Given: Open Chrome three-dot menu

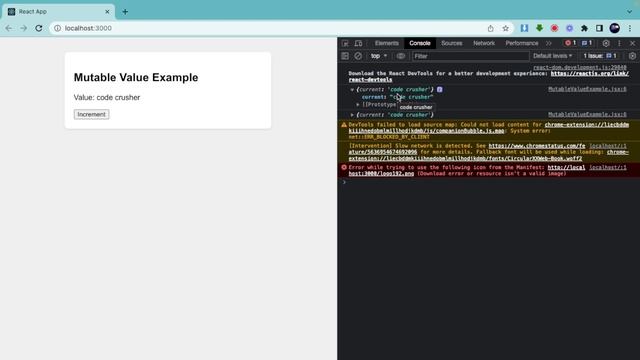Looking at the screenshot, I should pos(630,28).
